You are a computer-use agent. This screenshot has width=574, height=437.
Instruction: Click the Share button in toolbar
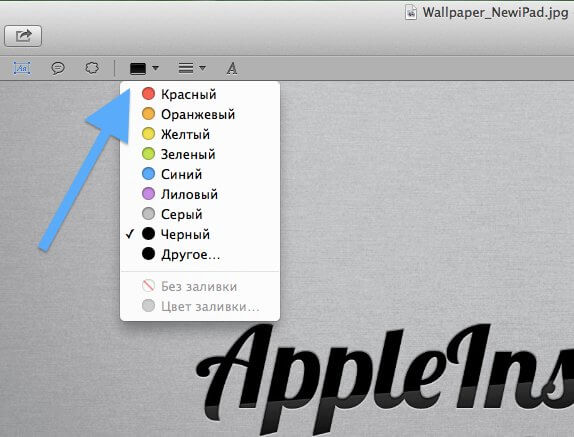coord(23,36)
